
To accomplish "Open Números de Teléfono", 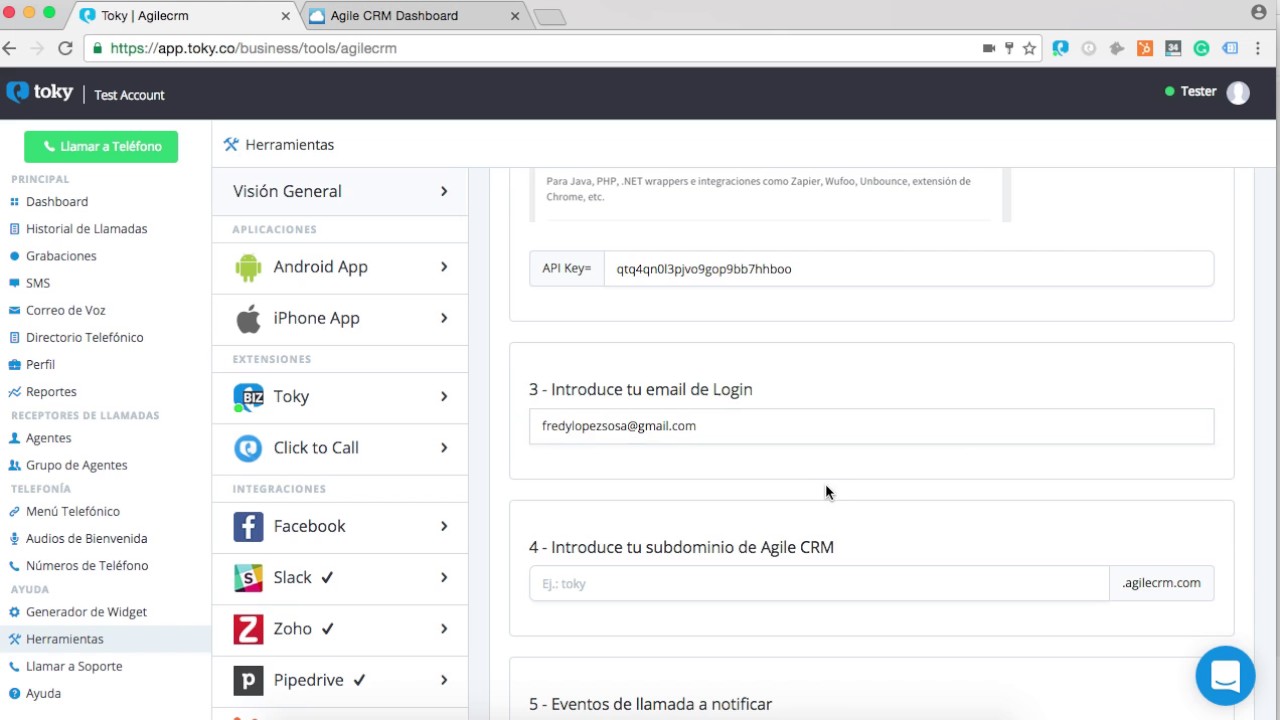I will coord(87,566).
